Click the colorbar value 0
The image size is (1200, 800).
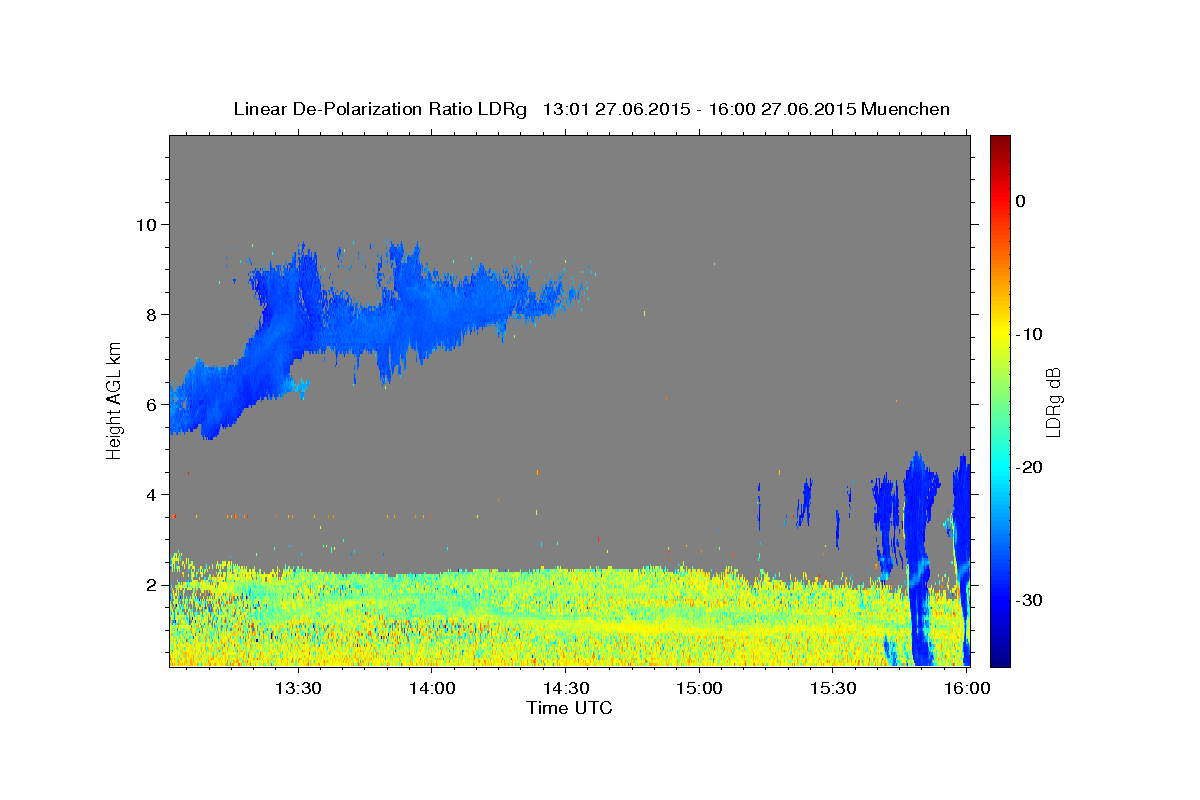1021,201
